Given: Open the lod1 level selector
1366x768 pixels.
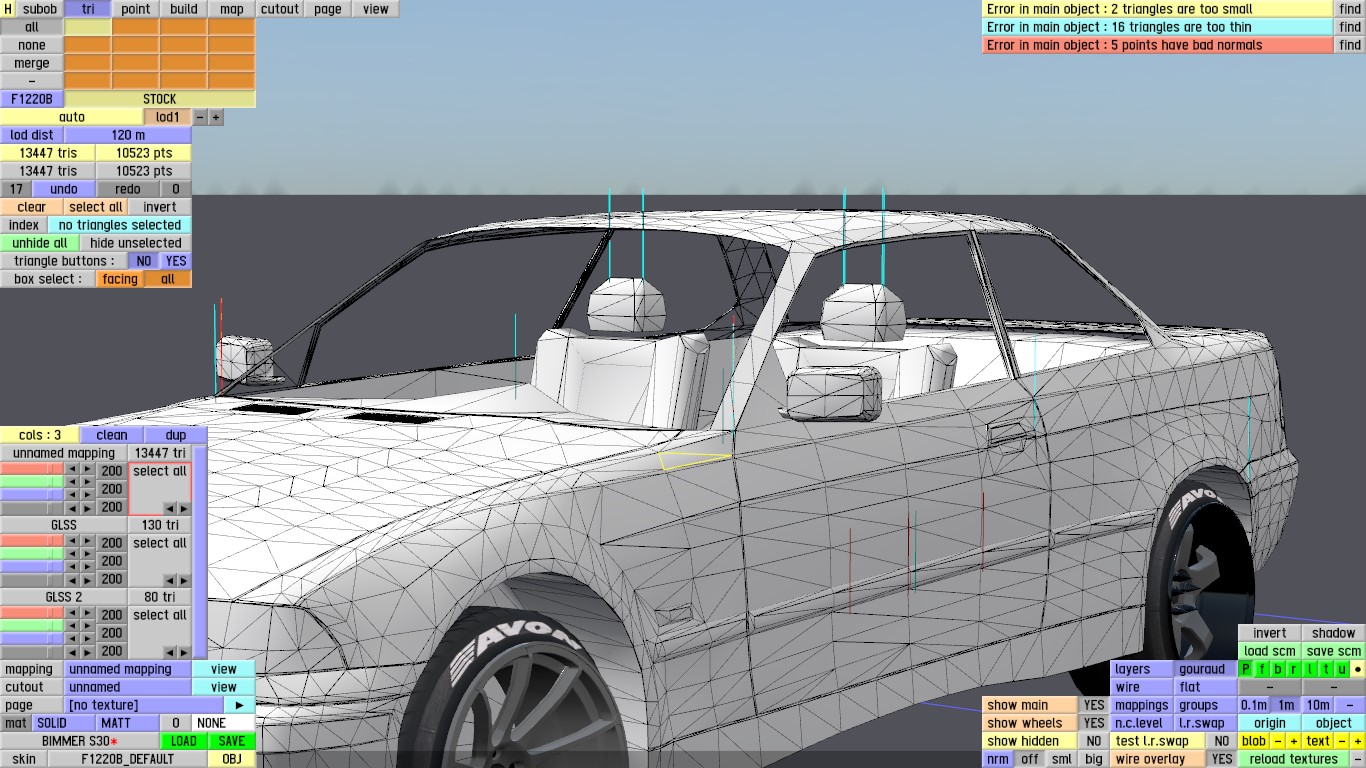Looking at the screenshot, I should tap(168, 117).
